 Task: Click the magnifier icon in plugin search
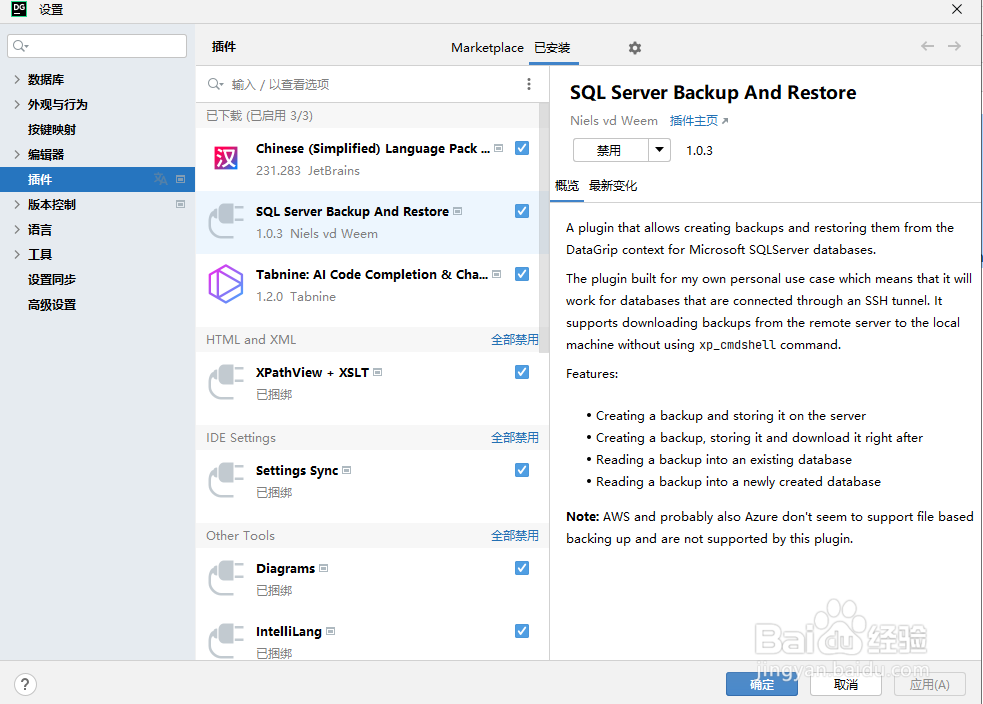[216, 84]
